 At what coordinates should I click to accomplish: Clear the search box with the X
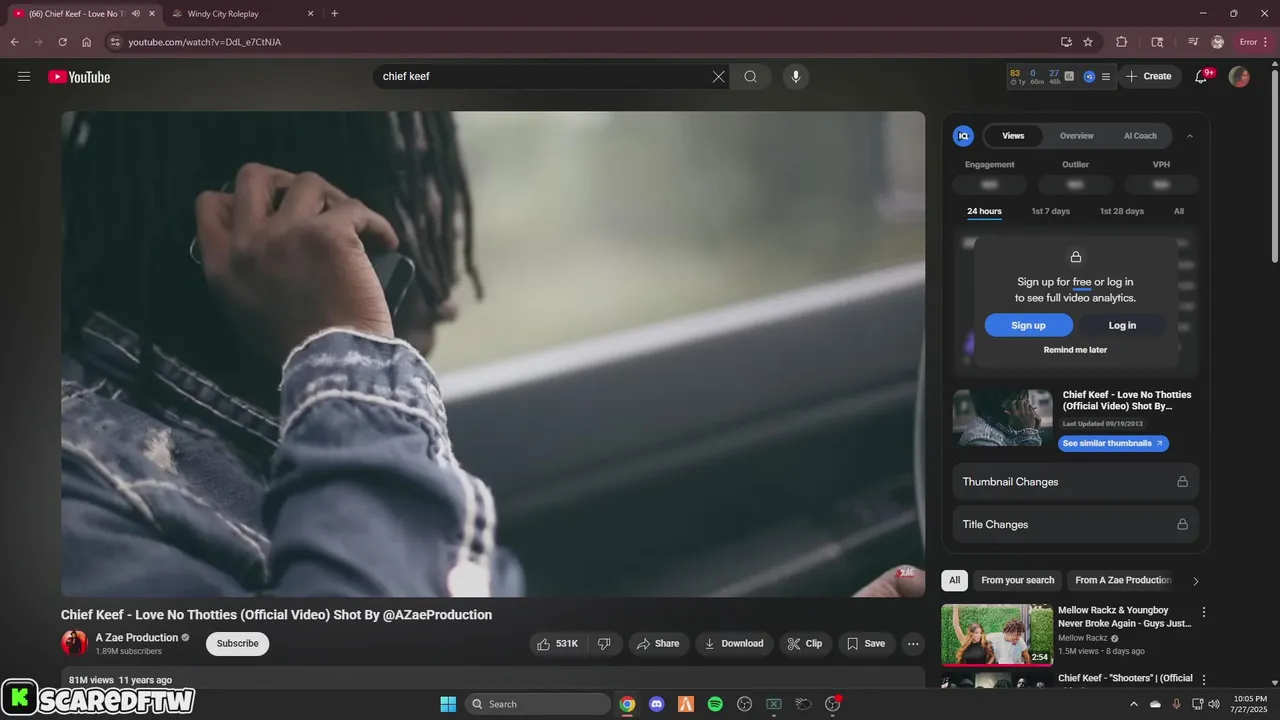[x=718, y=77]
